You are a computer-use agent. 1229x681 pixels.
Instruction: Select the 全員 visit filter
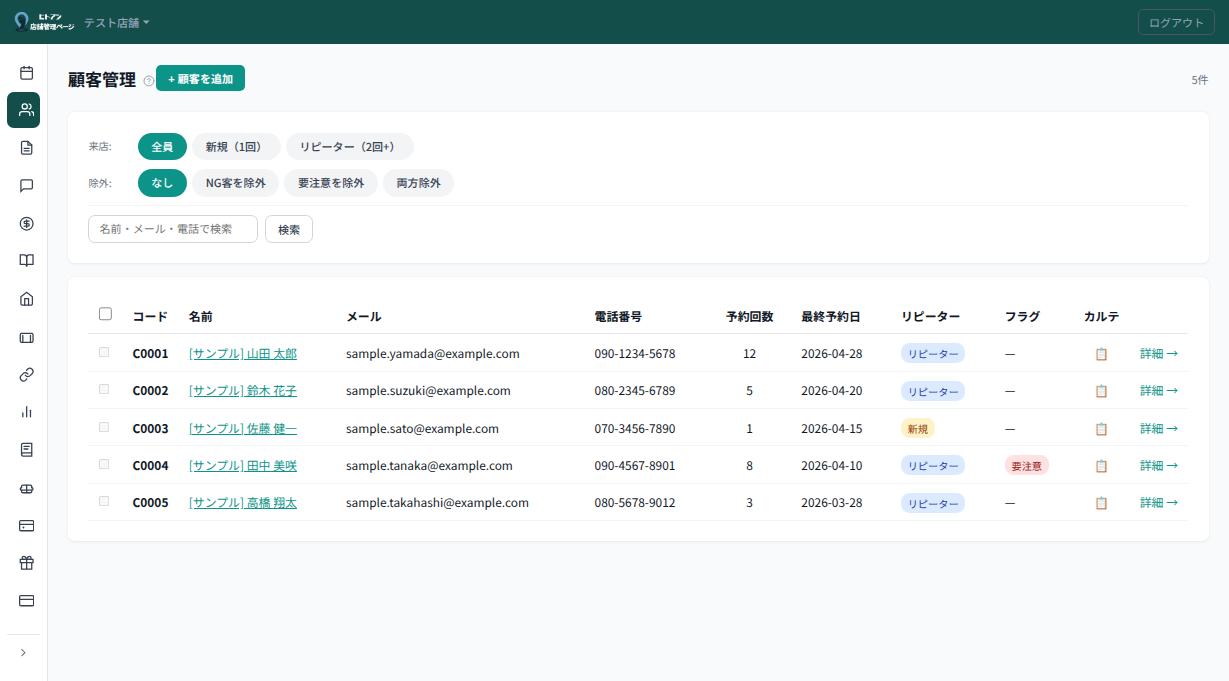(162, 147)
